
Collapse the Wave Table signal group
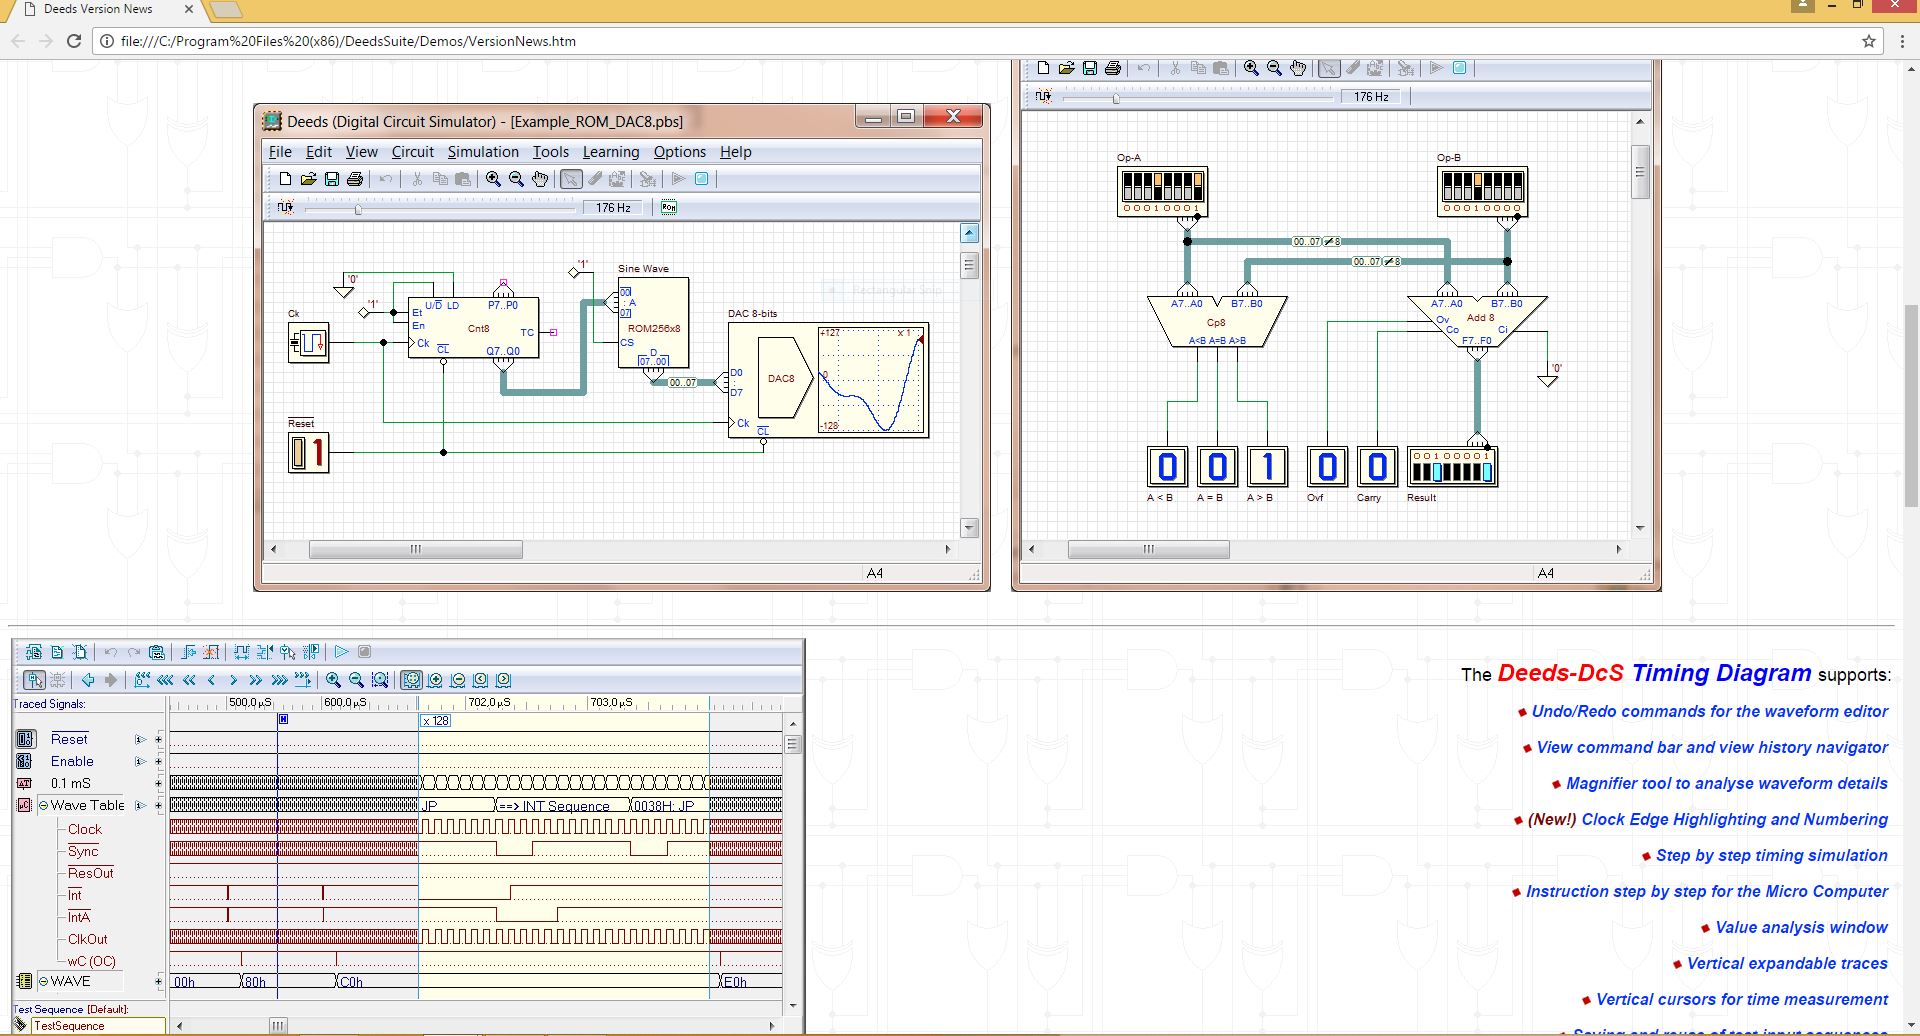pos(43,805)
